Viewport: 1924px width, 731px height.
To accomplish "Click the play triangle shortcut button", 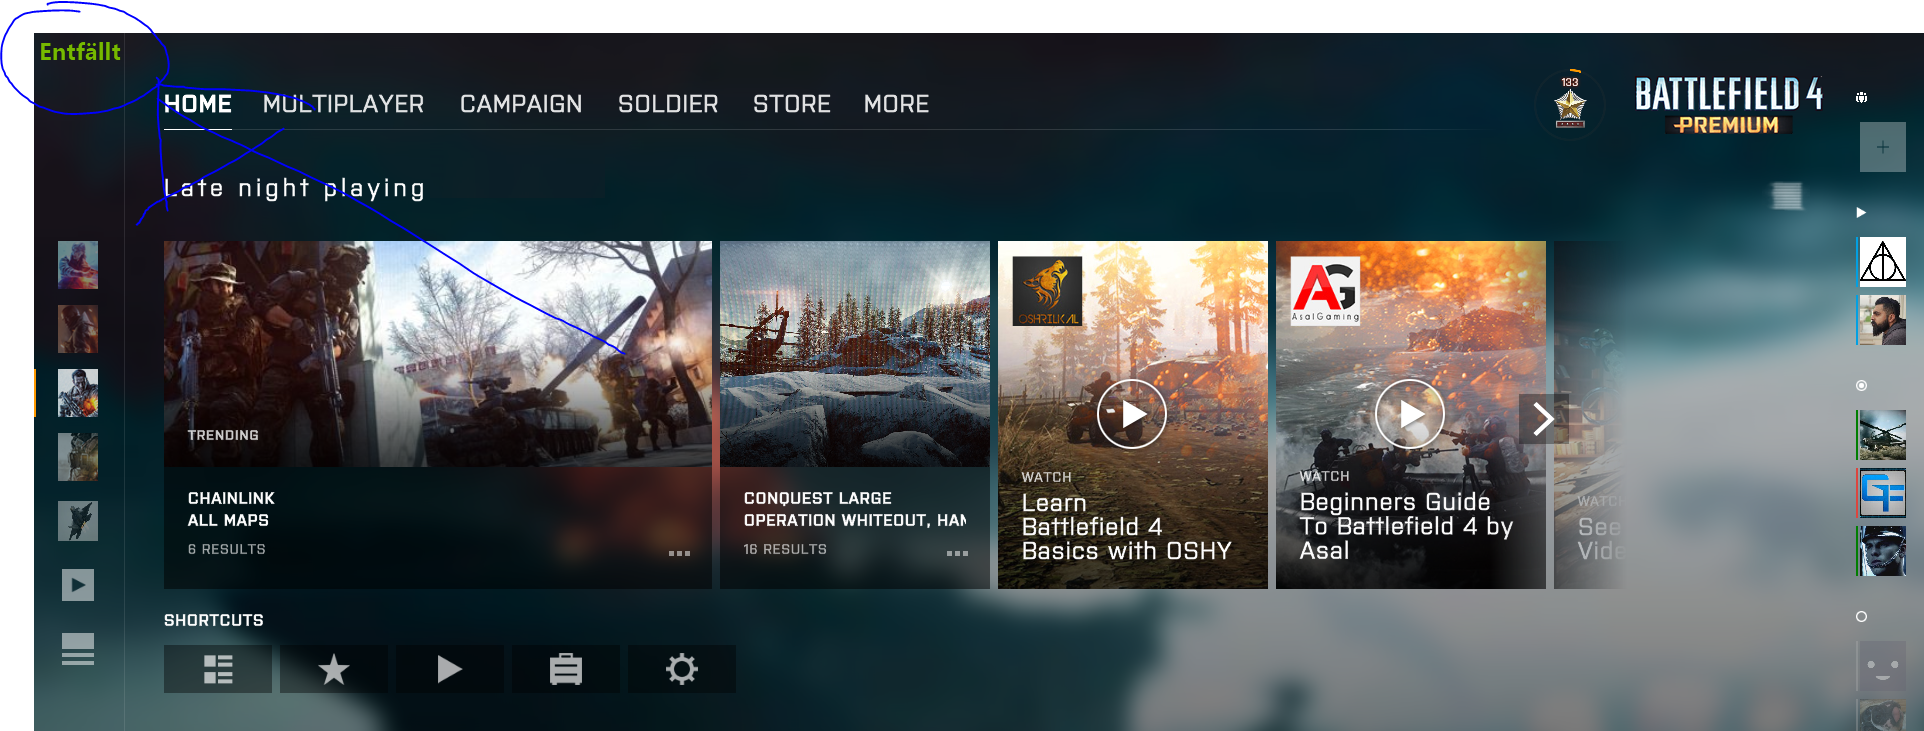I will tap(450, 669).
